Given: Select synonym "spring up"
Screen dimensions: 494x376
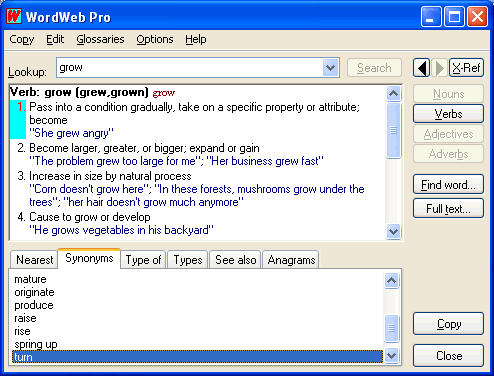Looking at the screenshot, I should (x=36, y=344).
